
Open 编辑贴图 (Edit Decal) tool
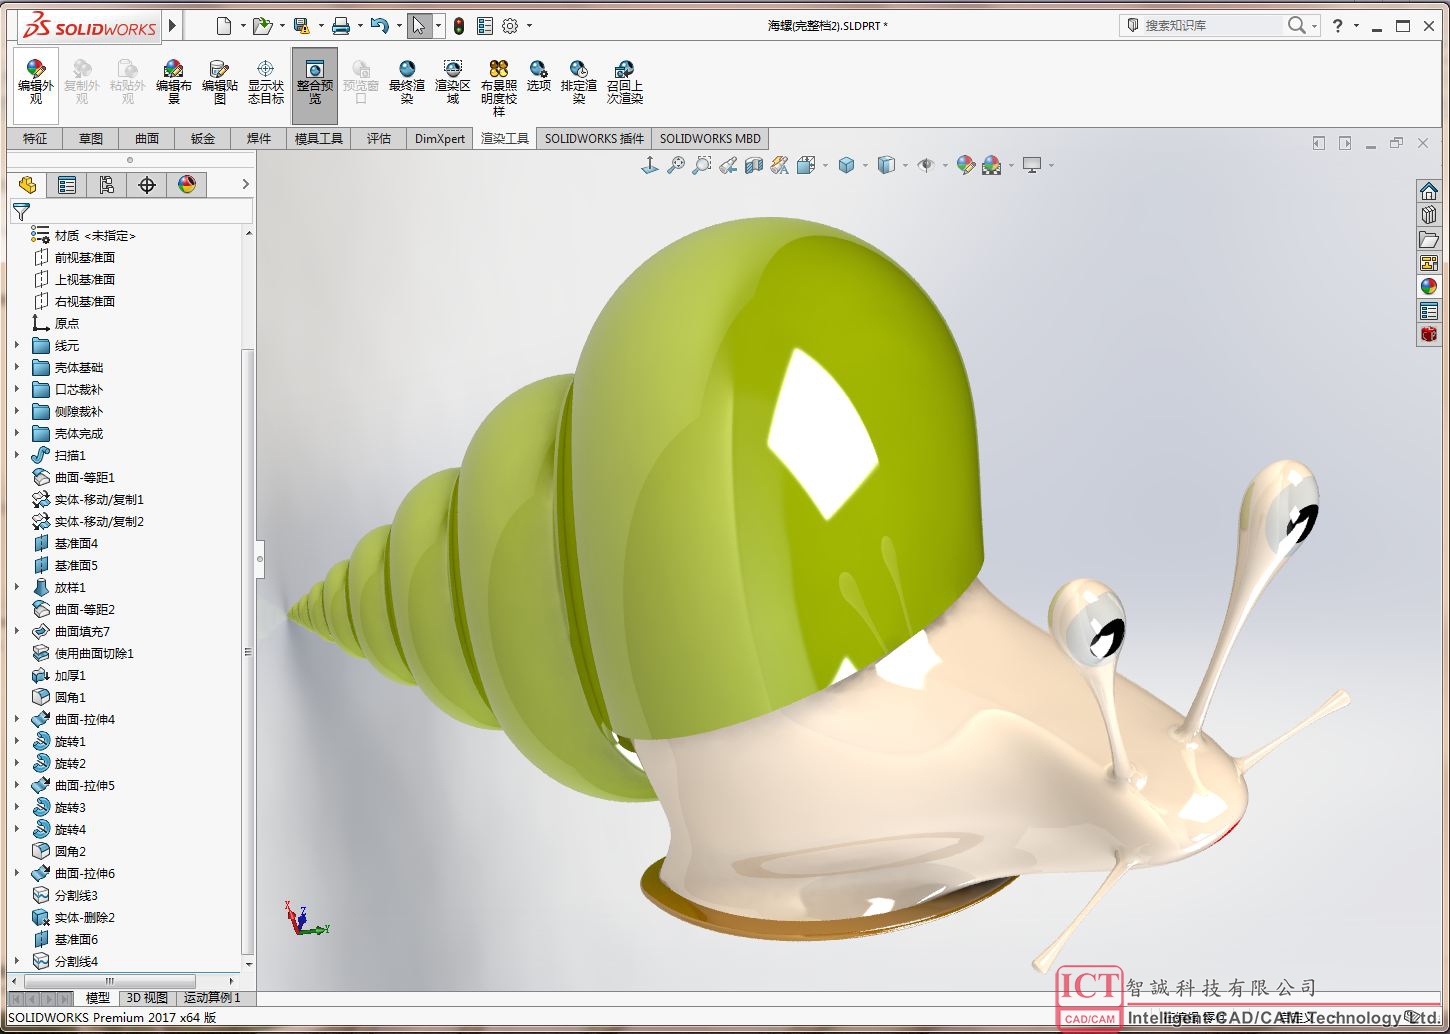tap(220, 83)
